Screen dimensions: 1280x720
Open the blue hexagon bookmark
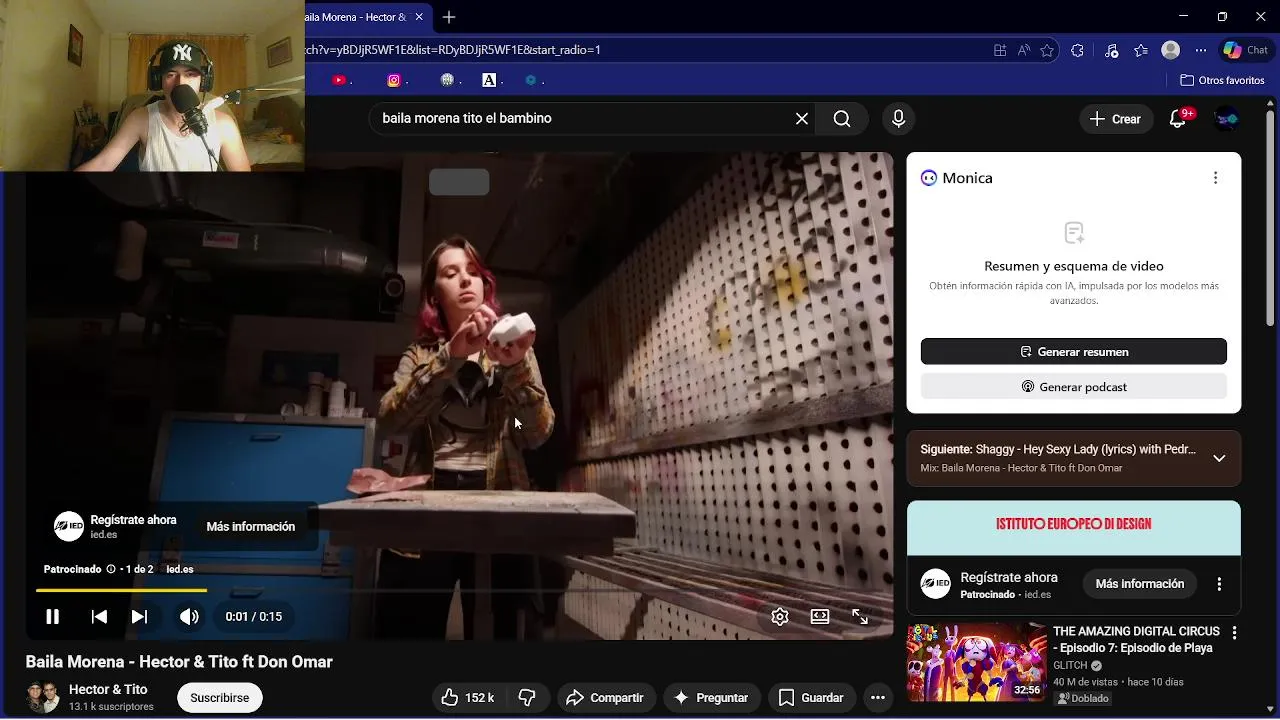coord(531,80)
